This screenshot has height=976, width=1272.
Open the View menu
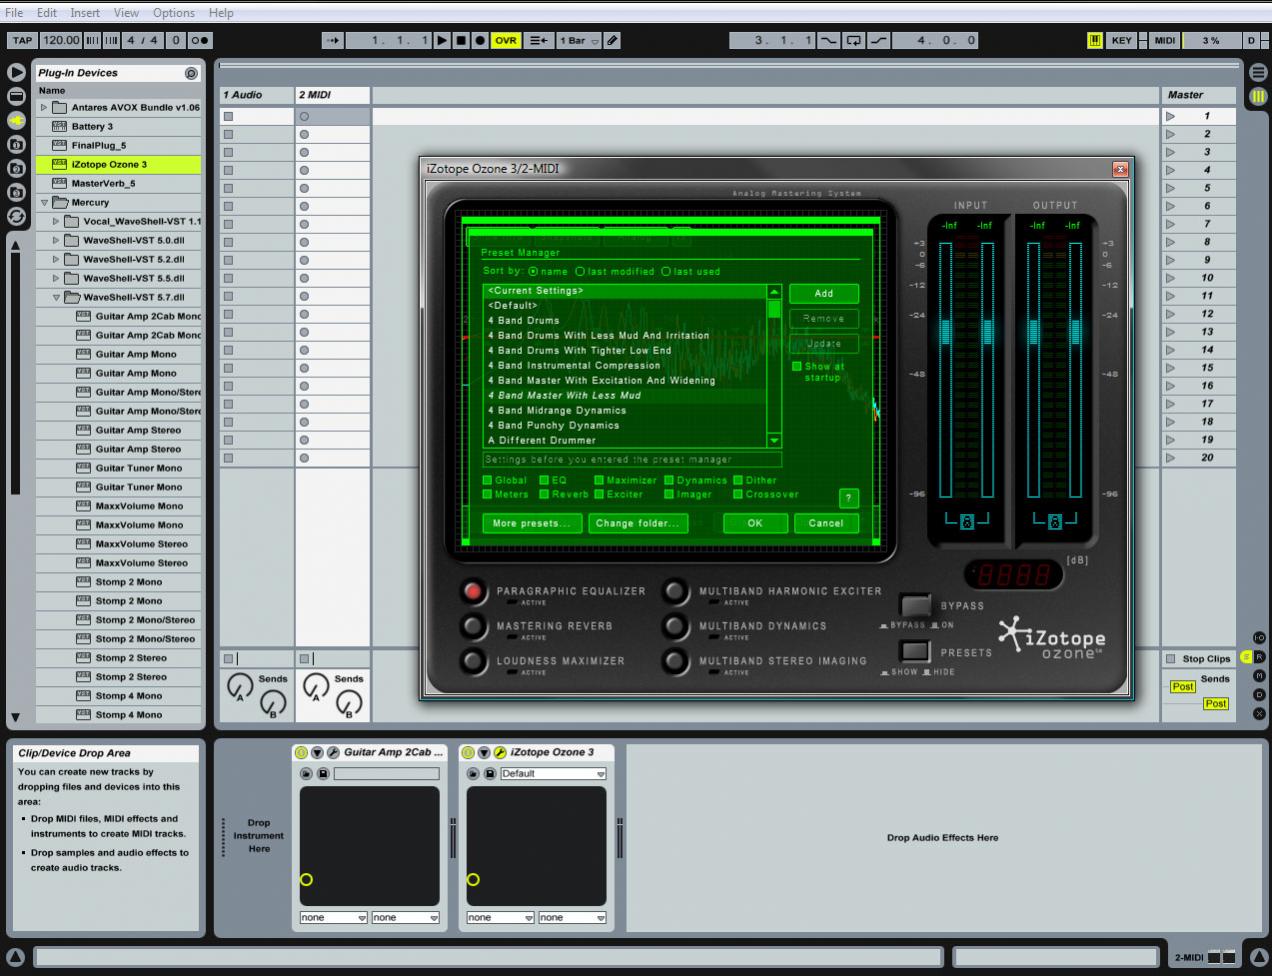coord(126,13)
